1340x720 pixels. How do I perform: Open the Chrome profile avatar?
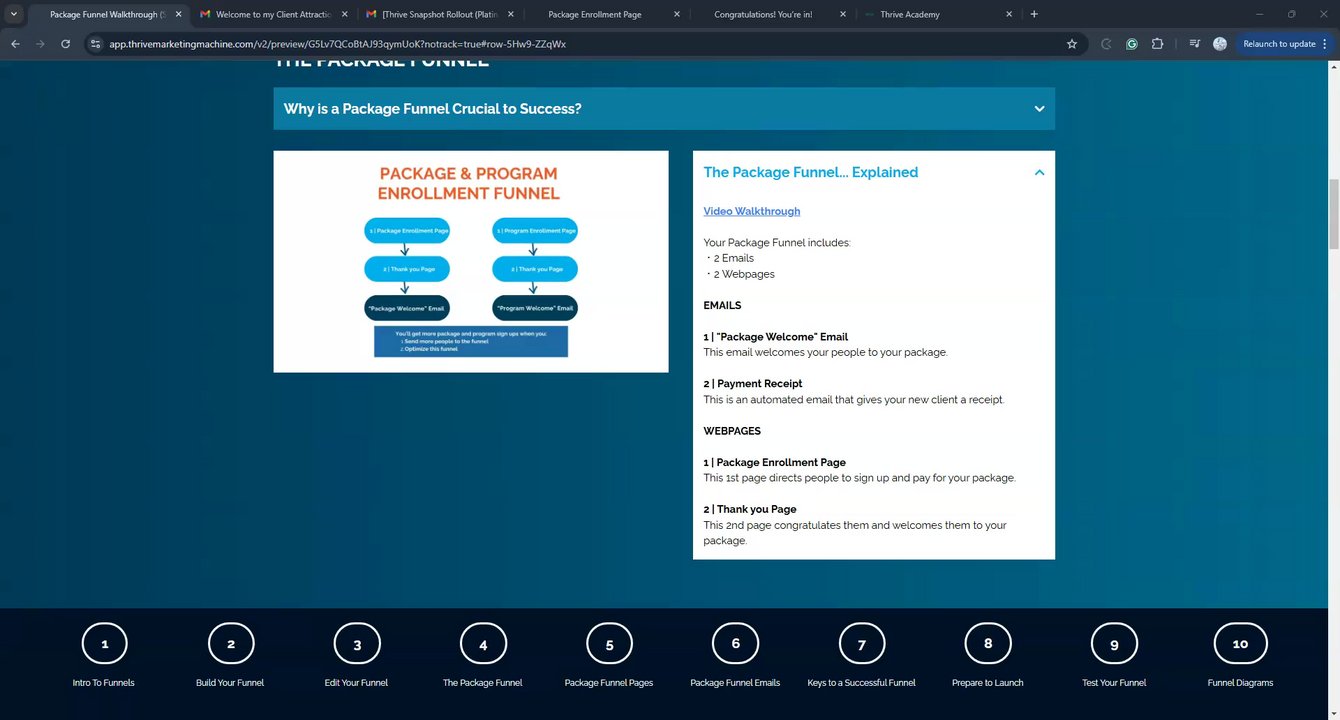click(1220, 44)
